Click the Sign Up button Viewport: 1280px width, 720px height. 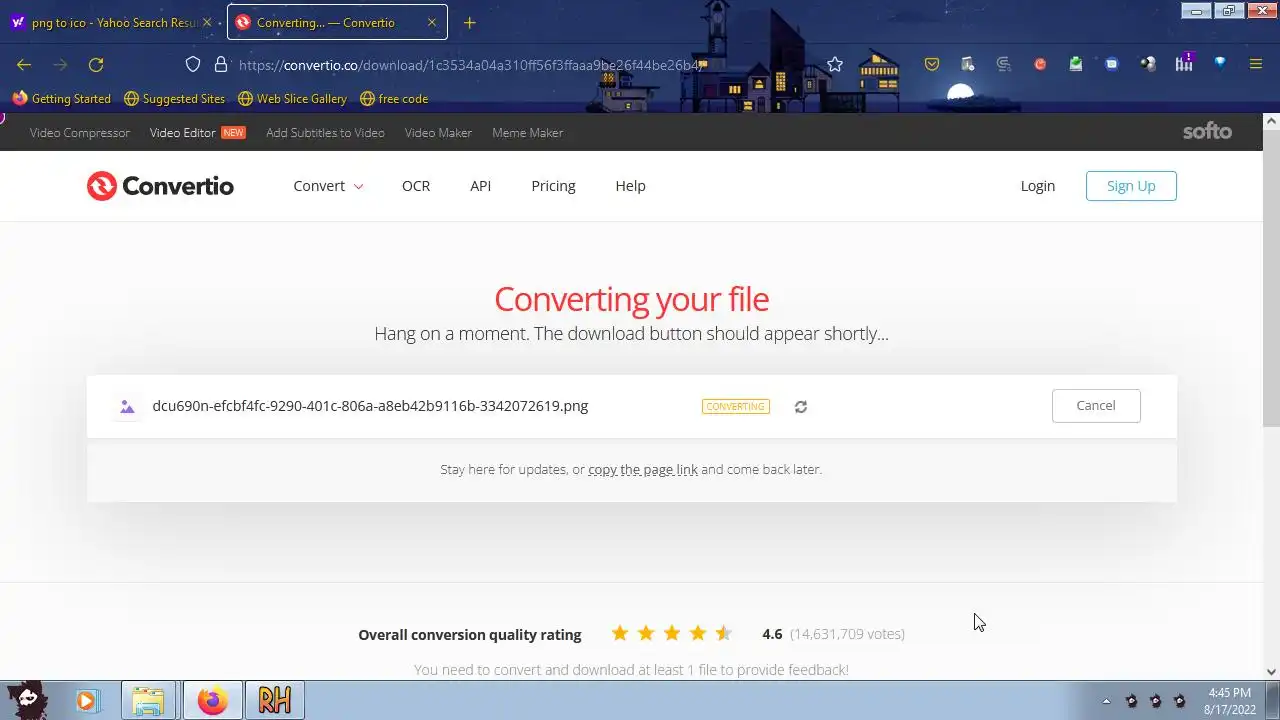coord(1131,186)
